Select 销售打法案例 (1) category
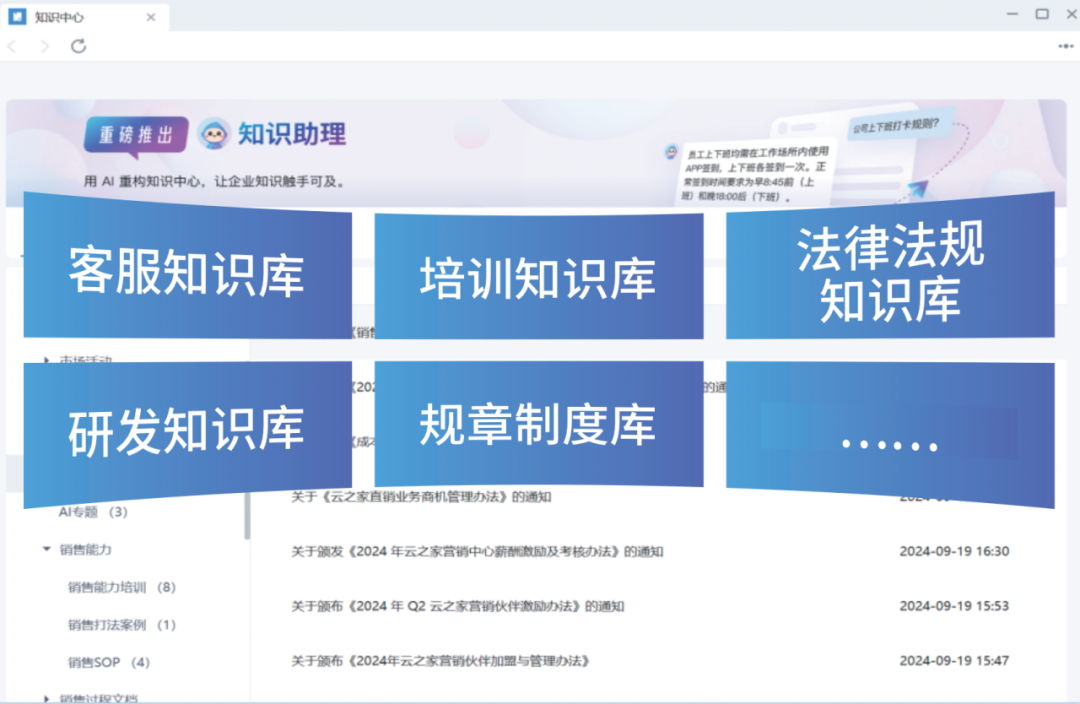Screen dimensions: 1080x704 click(121, 625)
